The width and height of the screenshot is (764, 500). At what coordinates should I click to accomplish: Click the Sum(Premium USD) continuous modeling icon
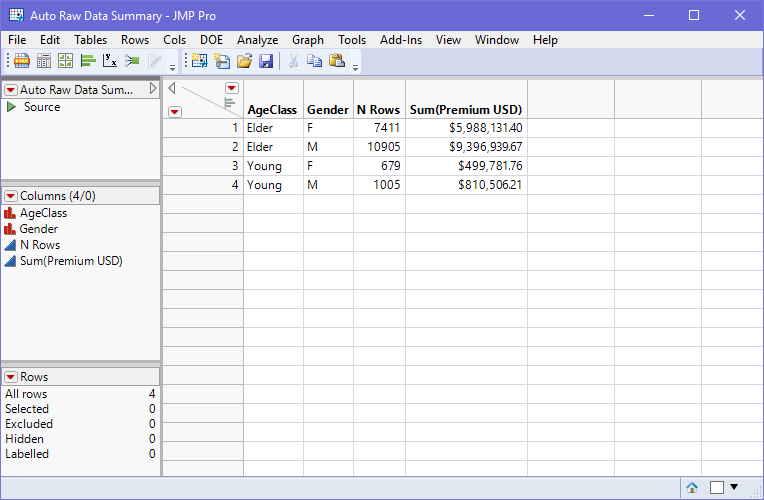pyautogui.click(x=10, y=261)
